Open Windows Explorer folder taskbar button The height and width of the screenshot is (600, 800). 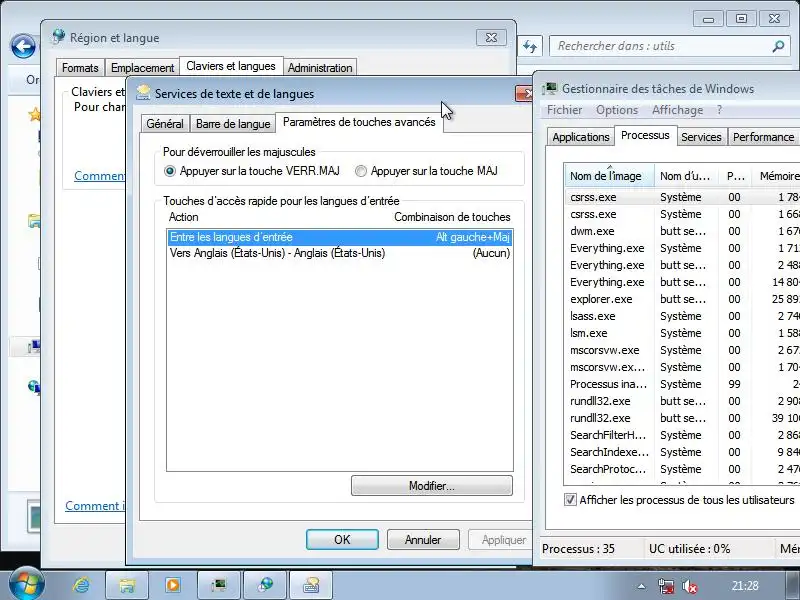pyautogui.click(x=127, y=585)
